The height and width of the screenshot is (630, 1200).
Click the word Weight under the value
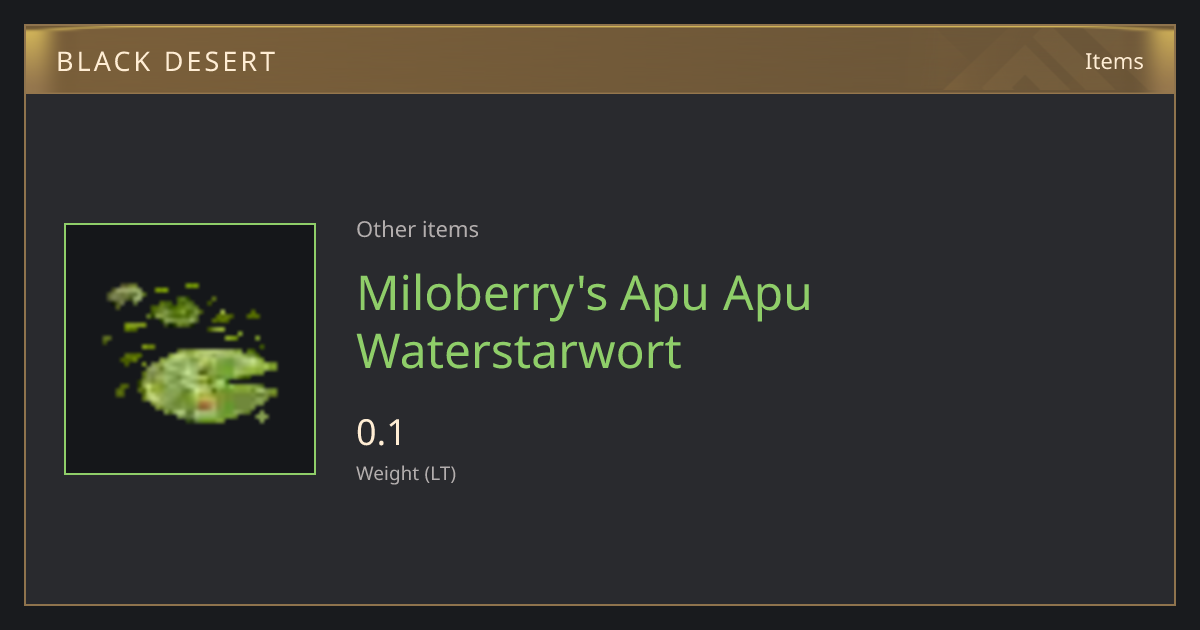387,474
